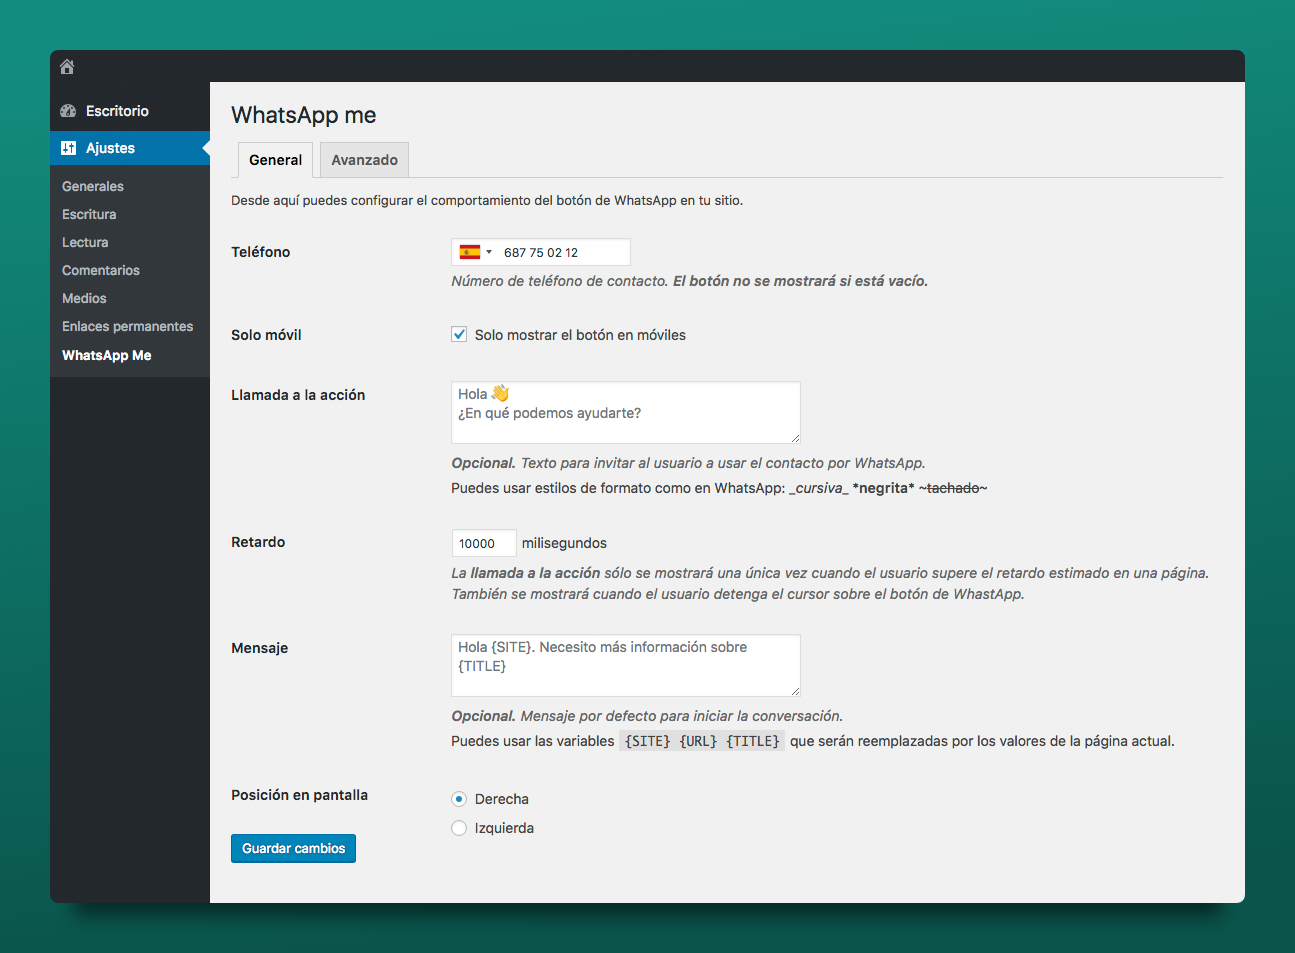Click the Retardo milliseconds field
Screen dimensions: 1295x953
click(x=483, y=543)
